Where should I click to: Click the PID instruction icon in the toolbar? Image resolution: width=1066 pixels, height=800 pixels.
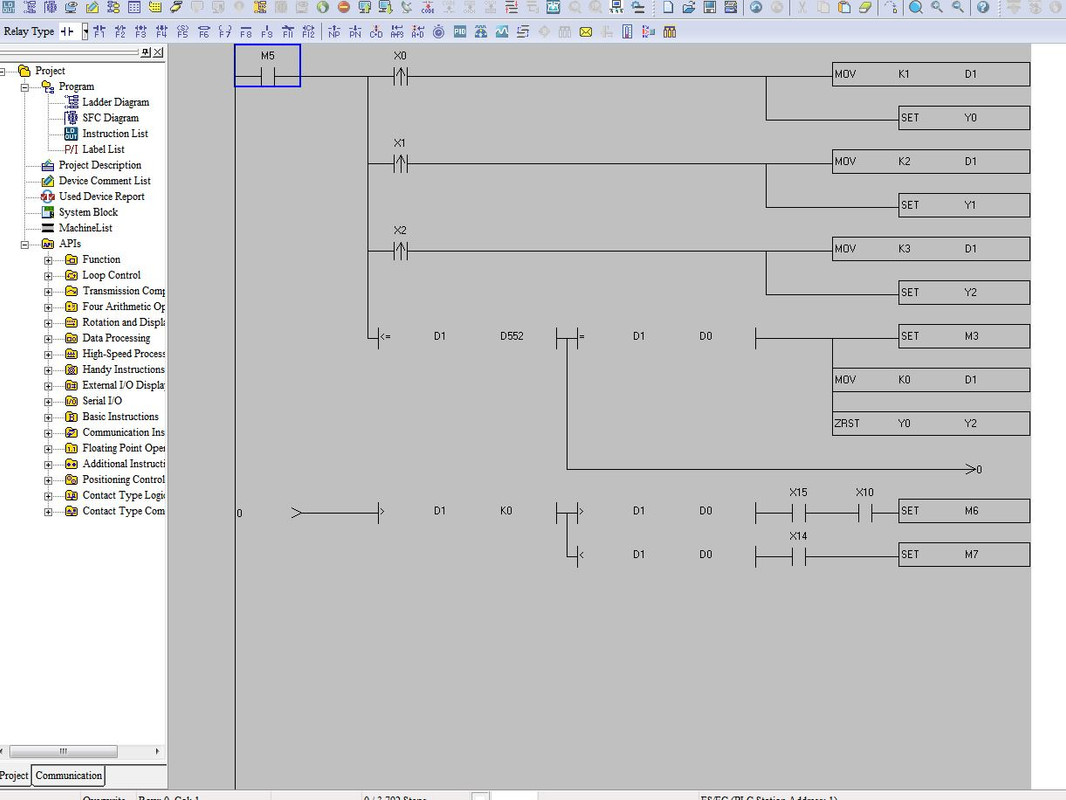[x=460, y=32]
